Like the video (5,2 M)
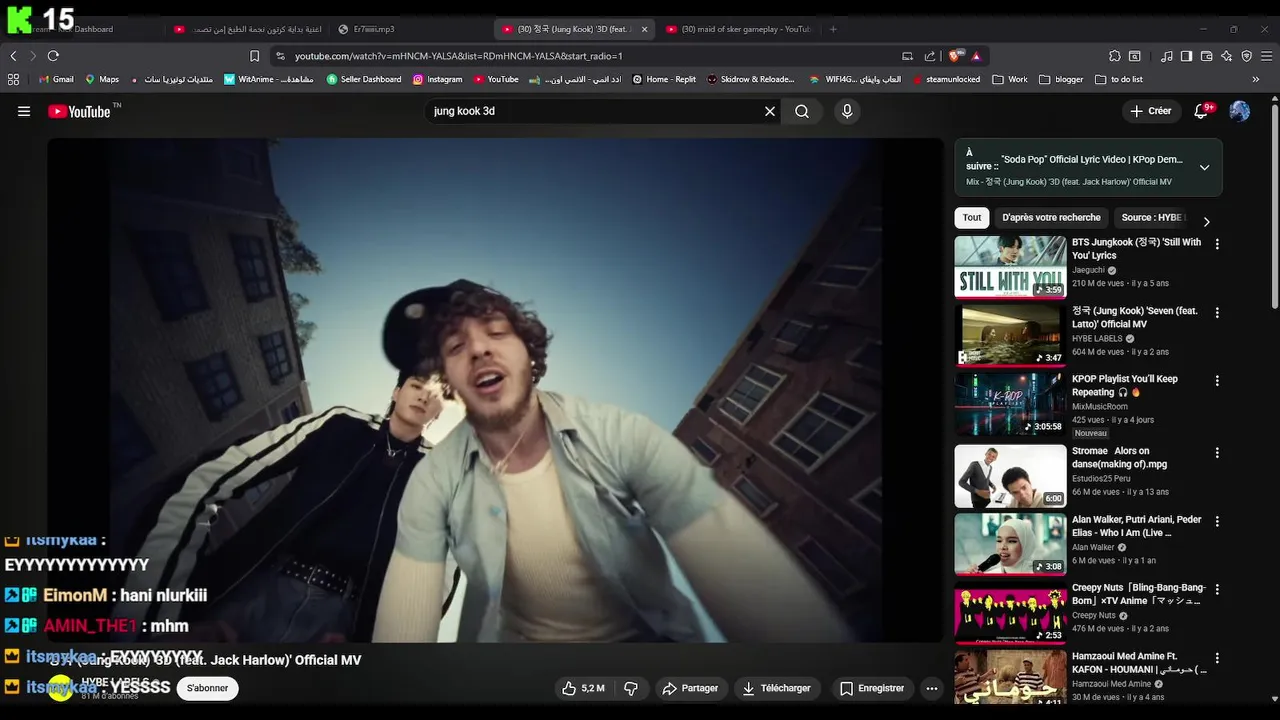The height and width of the screenshot is (720, 1280). tap(583, 688)
